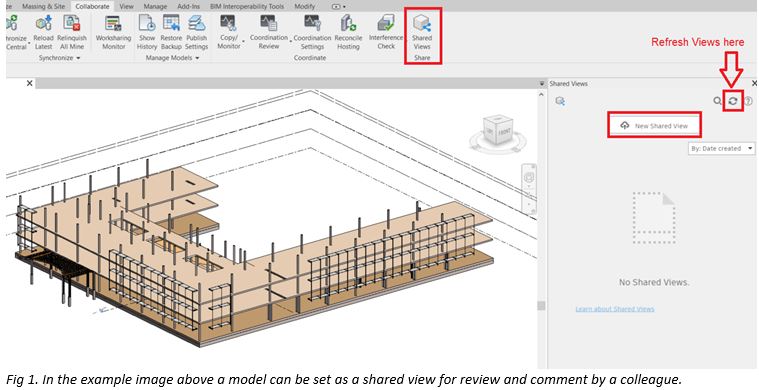Click the New Shared View button
This screenshot has width=759, height=390.
tap(654, 125)
